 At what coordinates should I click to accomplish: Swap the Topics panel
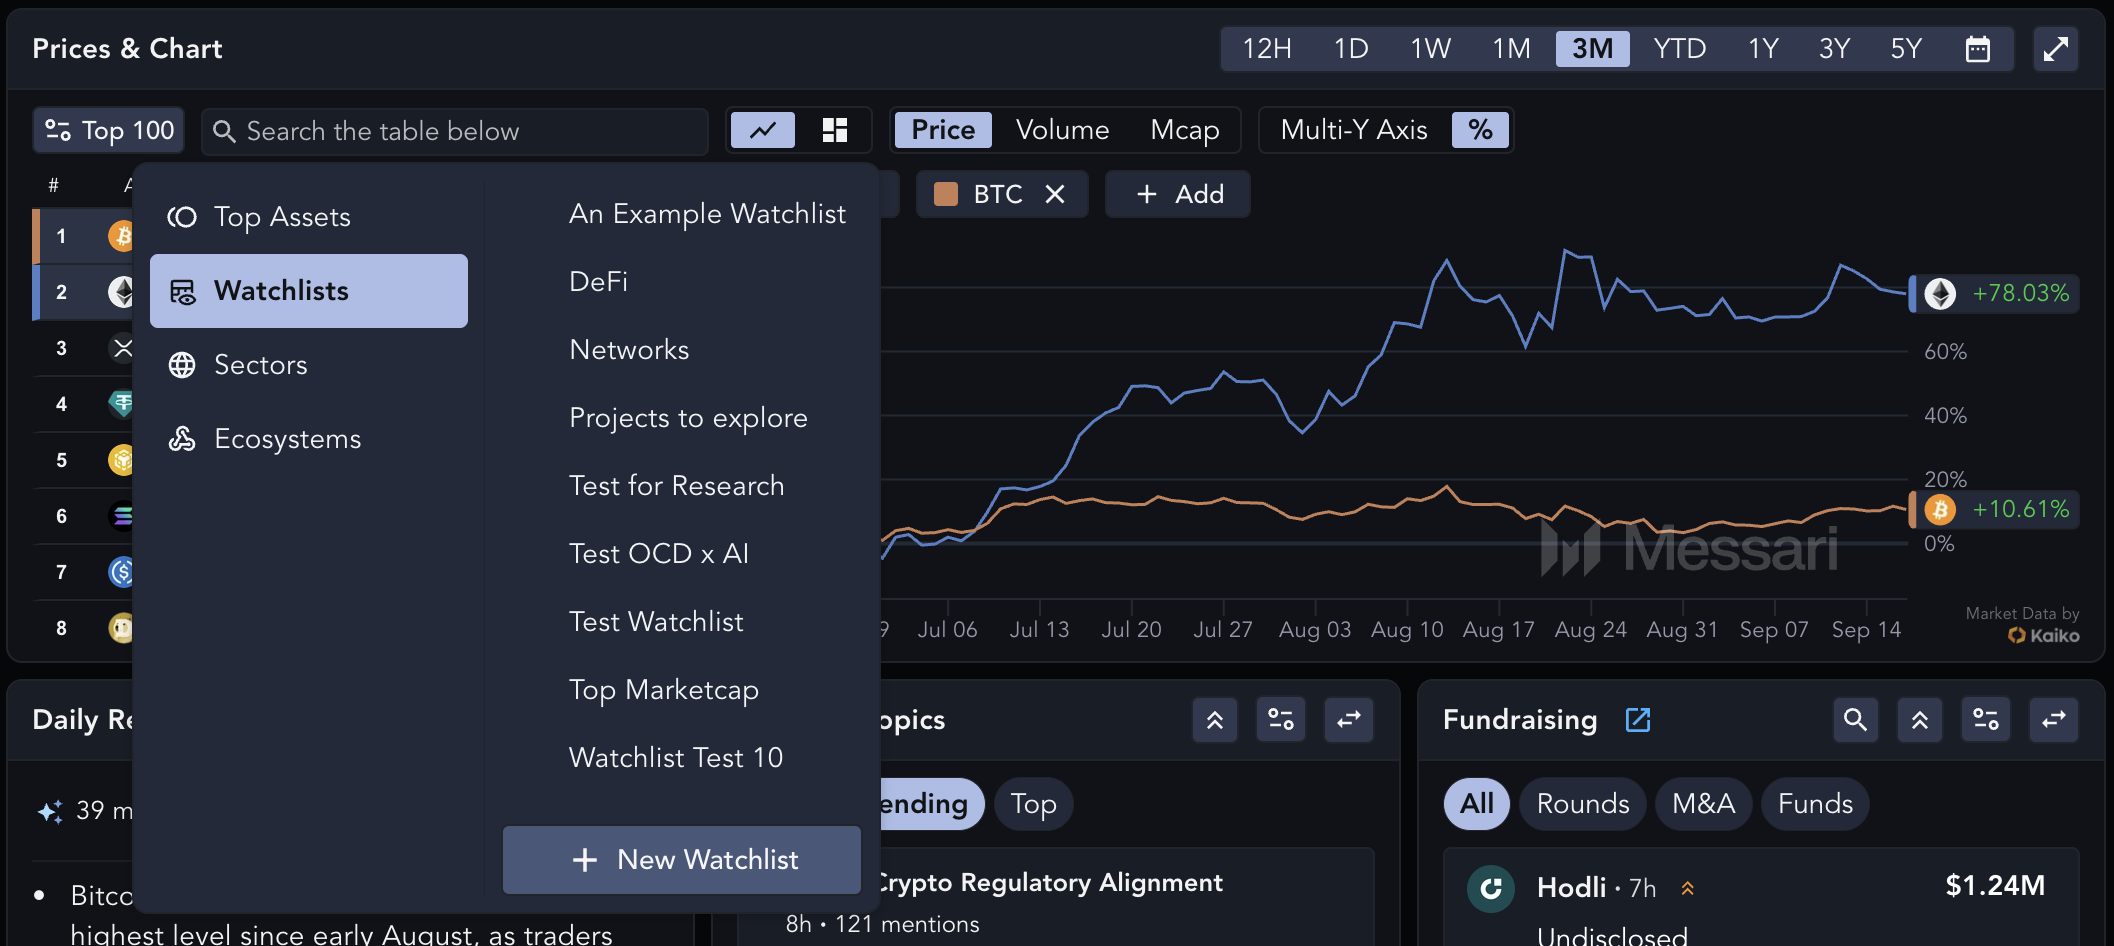1348,720
